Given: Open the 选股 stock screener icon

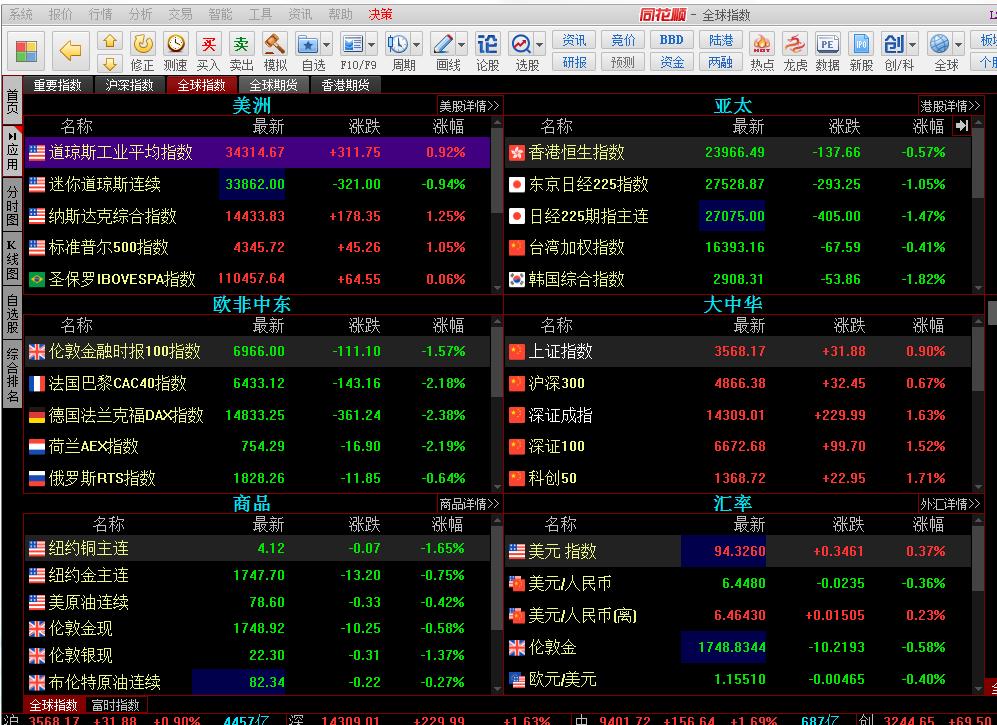Looking at the screenshot, I should (x=521, y=44).
